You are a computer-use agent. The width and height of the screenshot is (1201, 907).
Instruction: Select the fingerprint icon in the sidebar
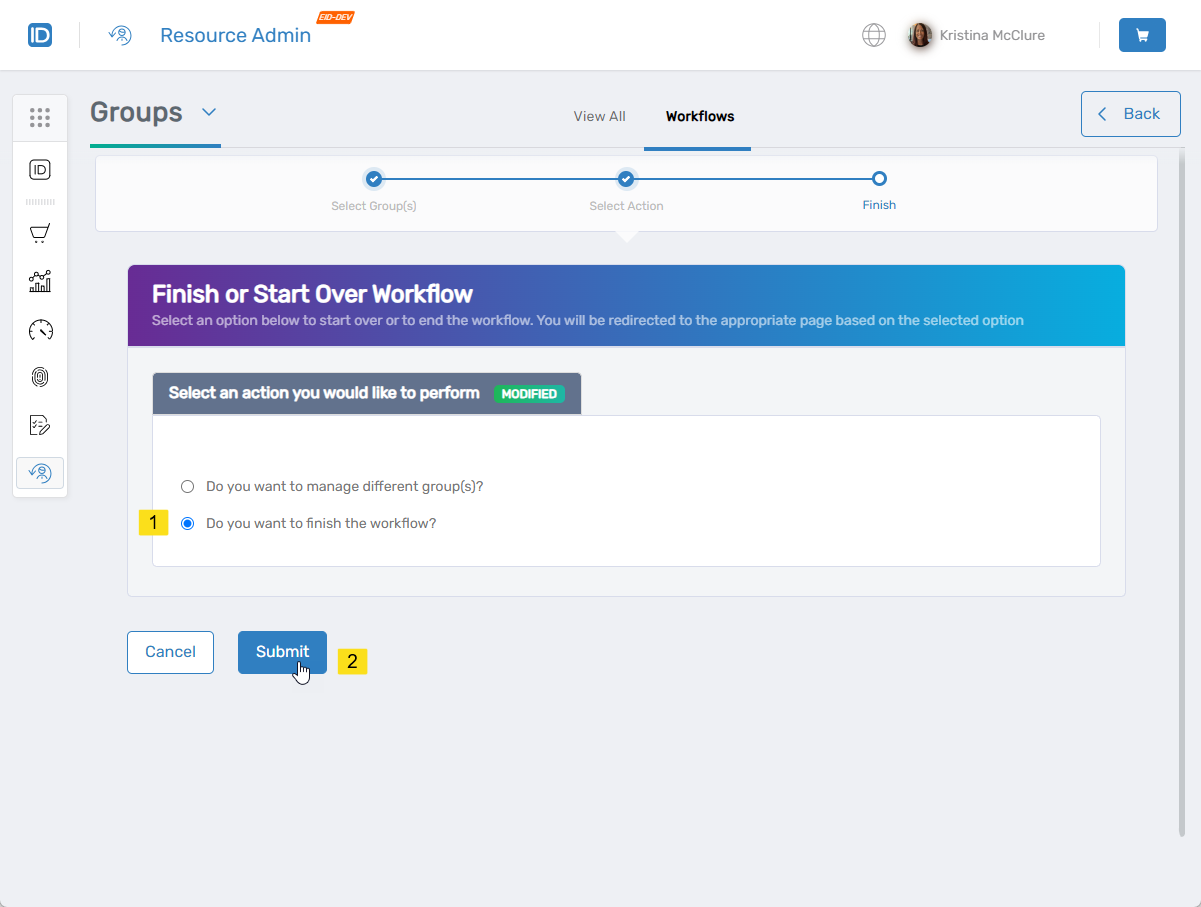point(40,377)
